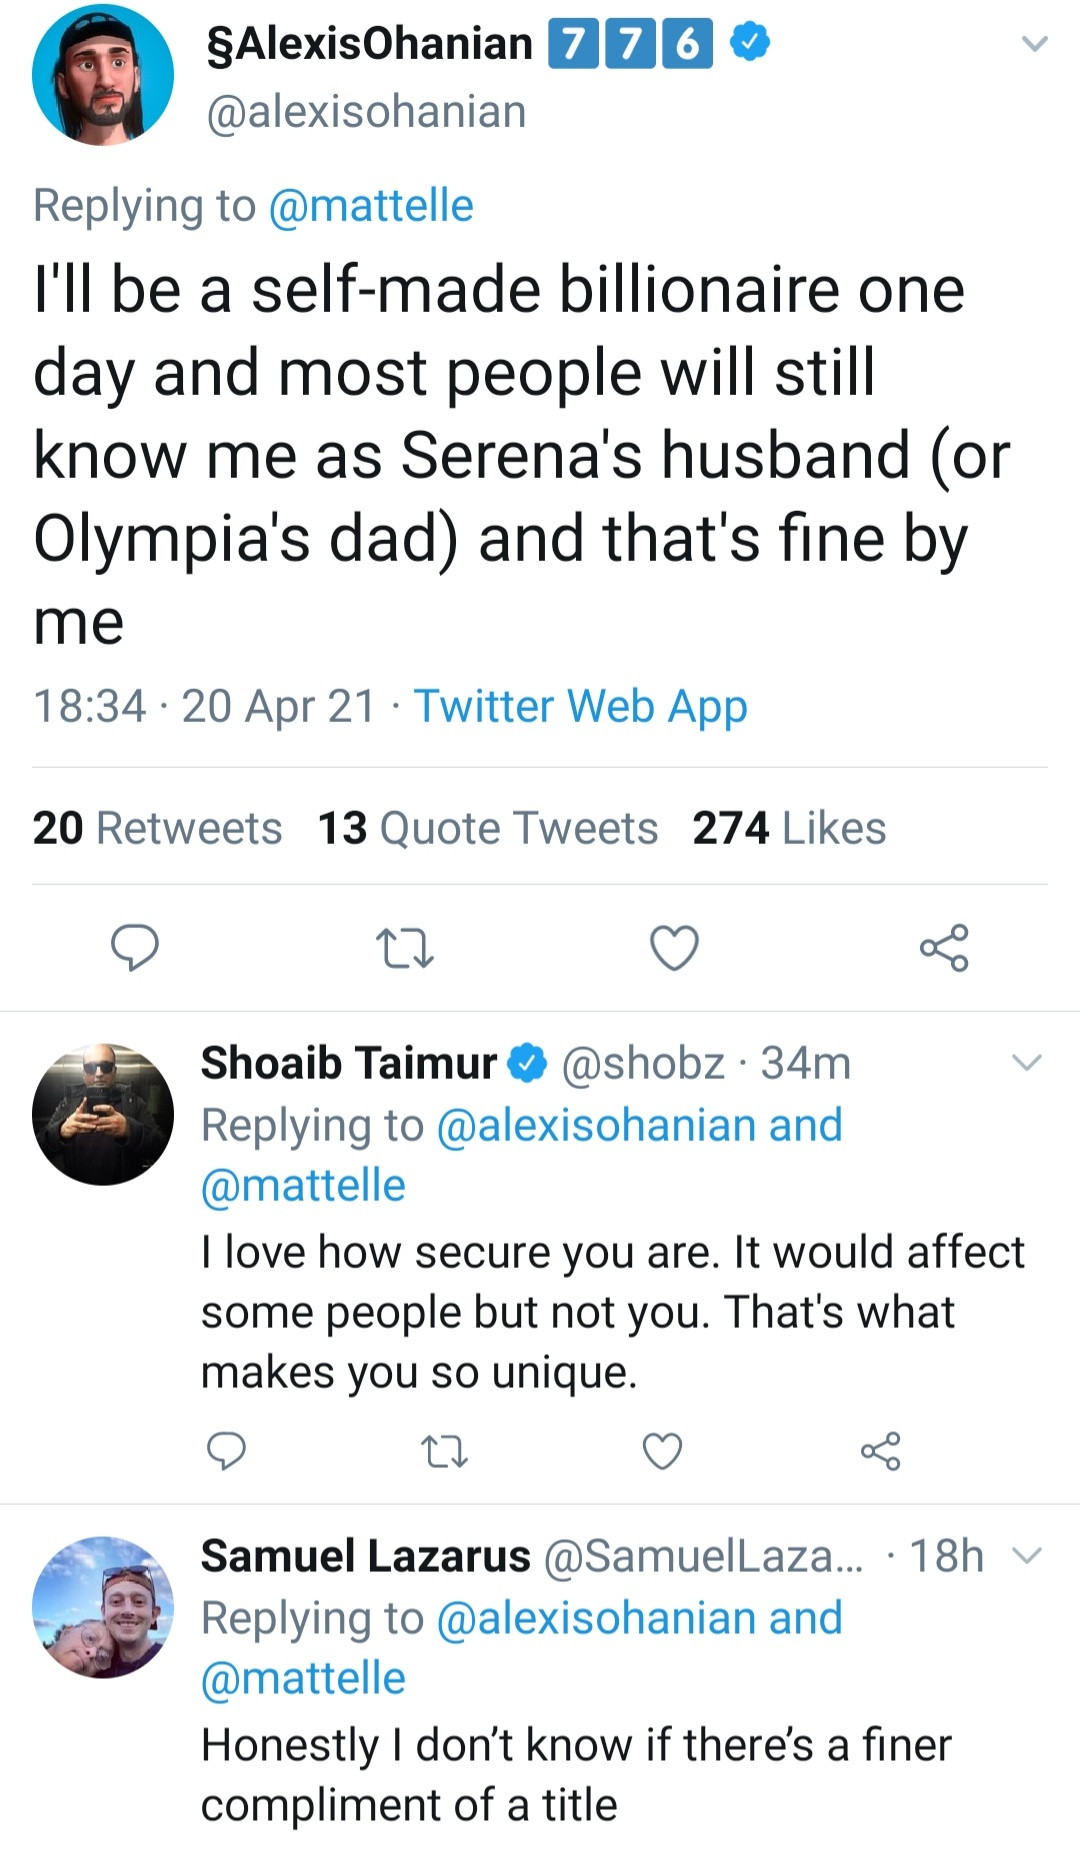Open the @shobz handle profile
This screenshot has width=1080, height=1853.
click(x=643, y=1063)
